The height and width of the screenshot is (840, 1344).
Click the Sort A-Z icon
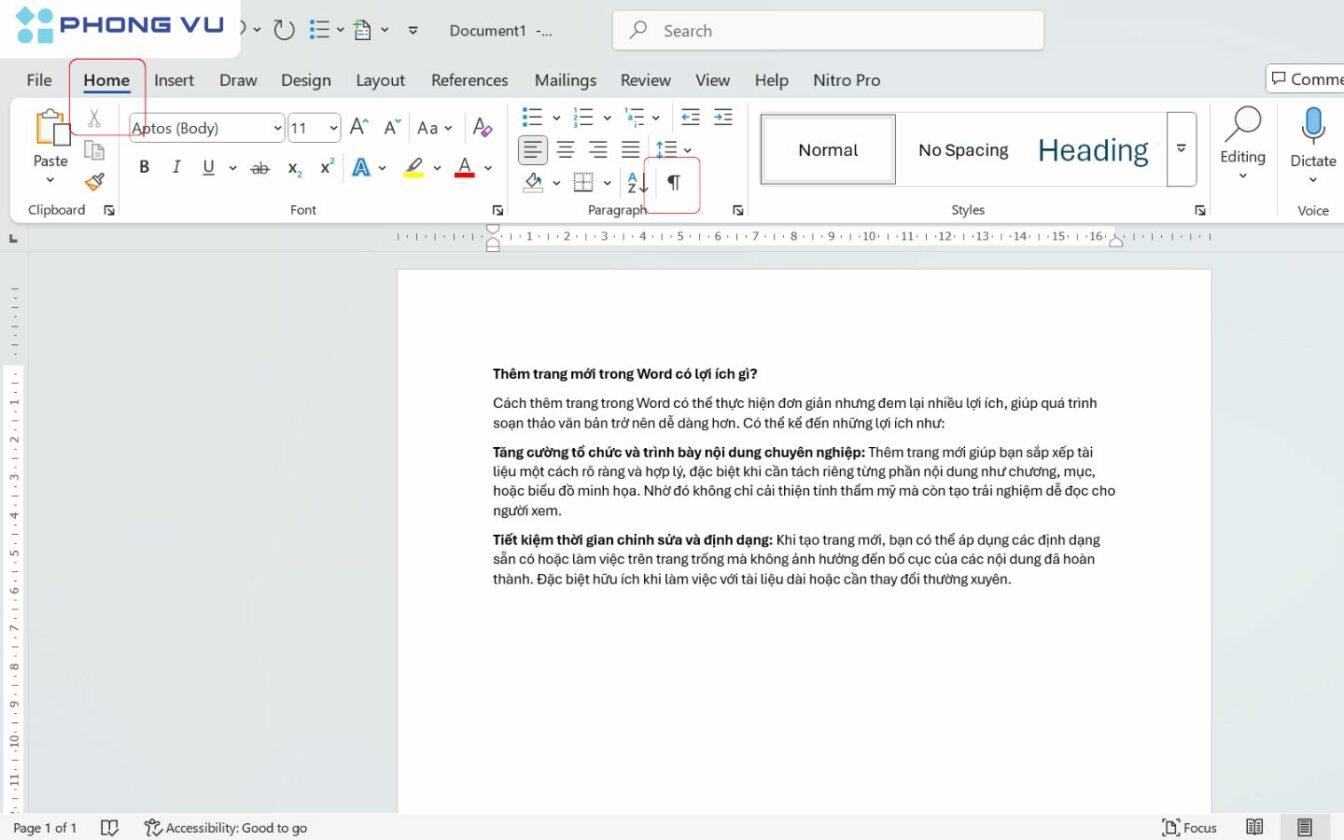coord(637,183)
